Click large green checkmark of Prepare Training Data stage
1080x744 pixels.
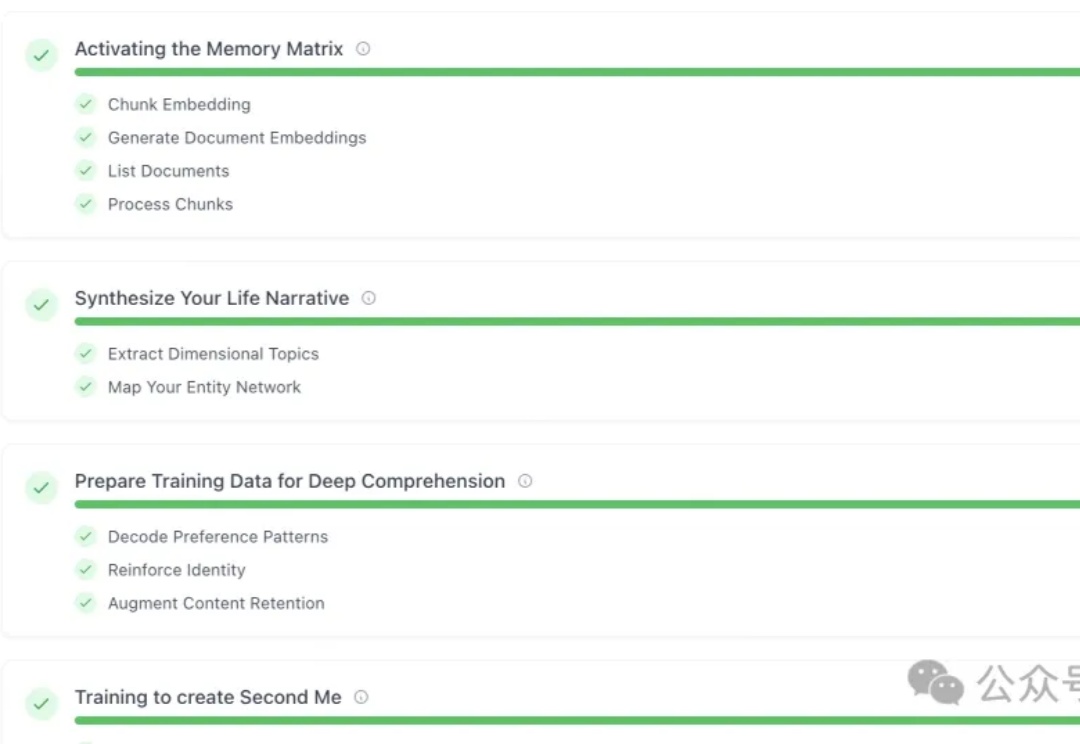[41, 488]
